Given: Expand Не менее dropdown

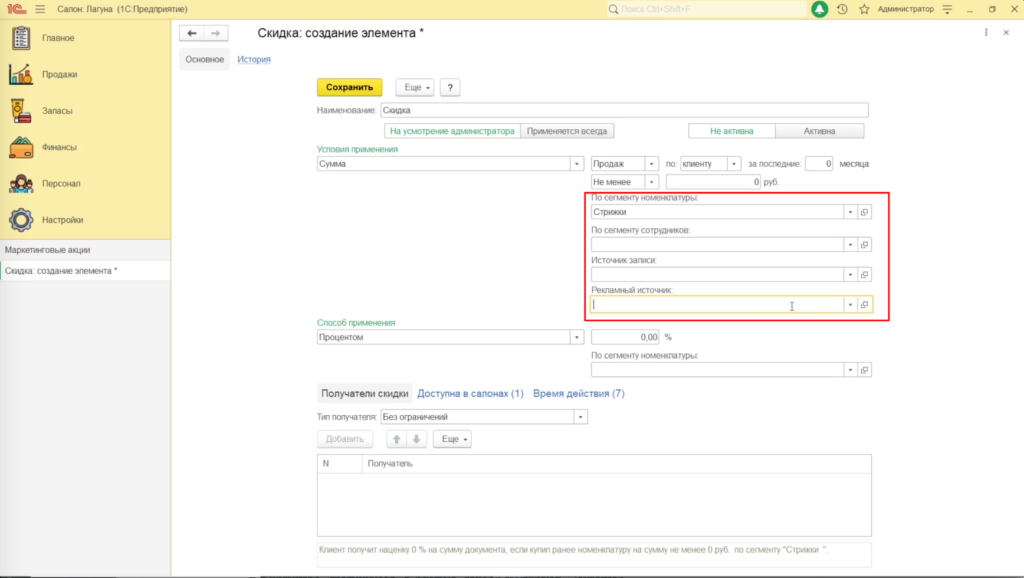Looking at the screenshot, I should click(651, 182).
